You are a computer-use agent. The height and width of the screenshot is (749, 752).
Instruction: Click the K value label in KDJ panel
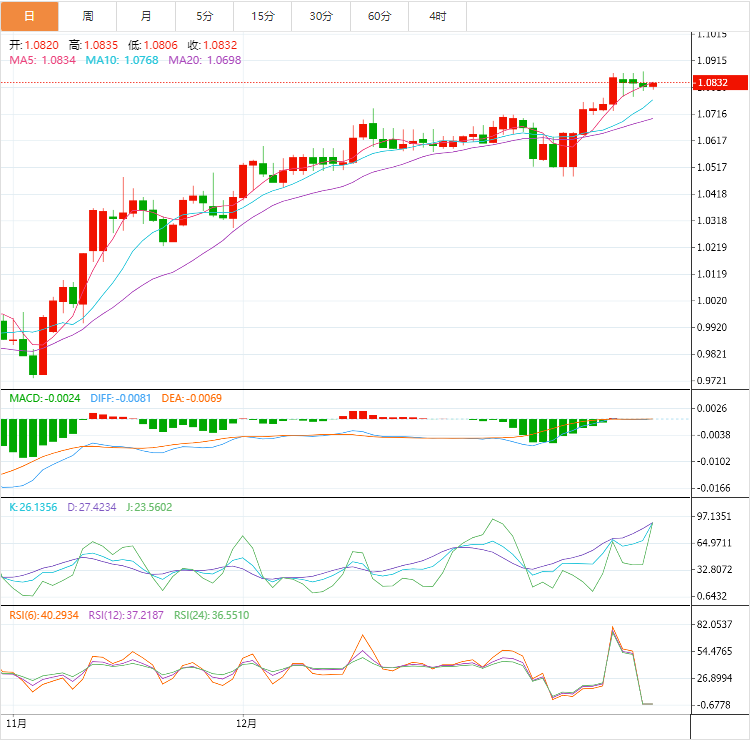point(35,507)
